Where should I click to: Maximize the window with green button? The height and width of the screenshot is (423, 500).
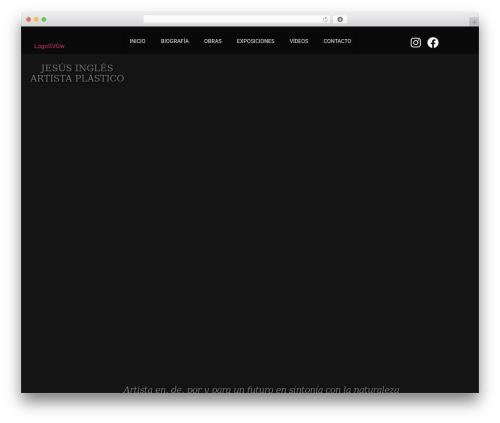(x=44, y=19)
